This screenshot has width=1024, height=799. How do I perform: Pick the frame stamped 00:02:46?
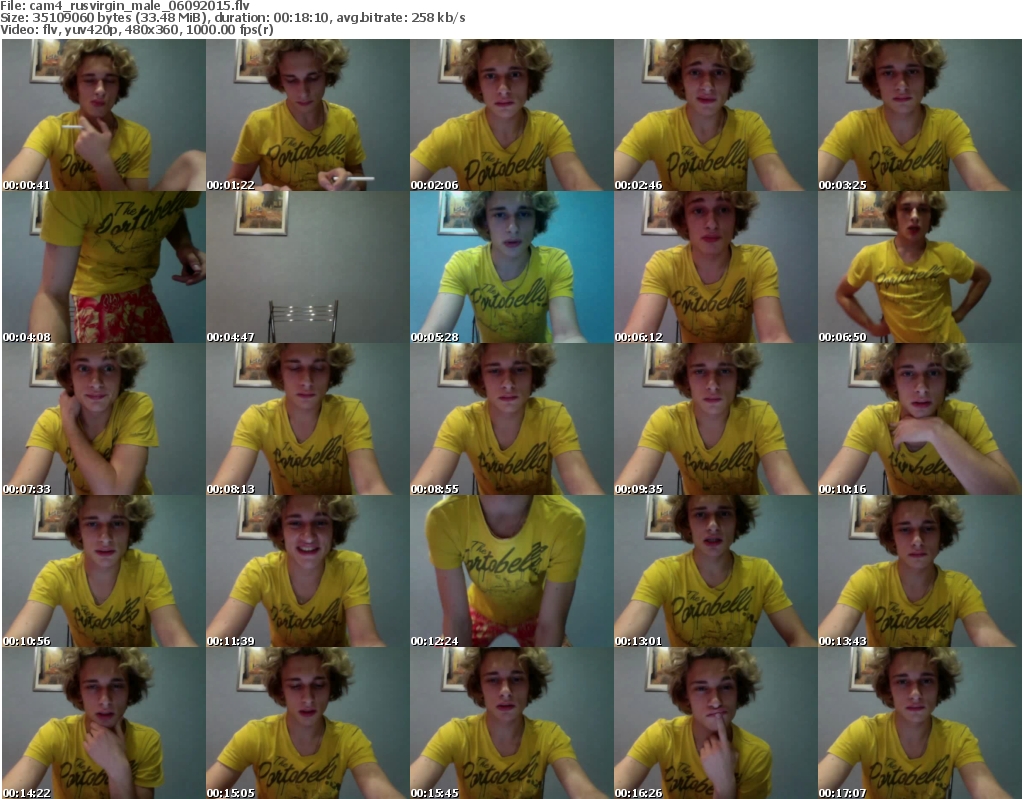(x=716, y=115)
